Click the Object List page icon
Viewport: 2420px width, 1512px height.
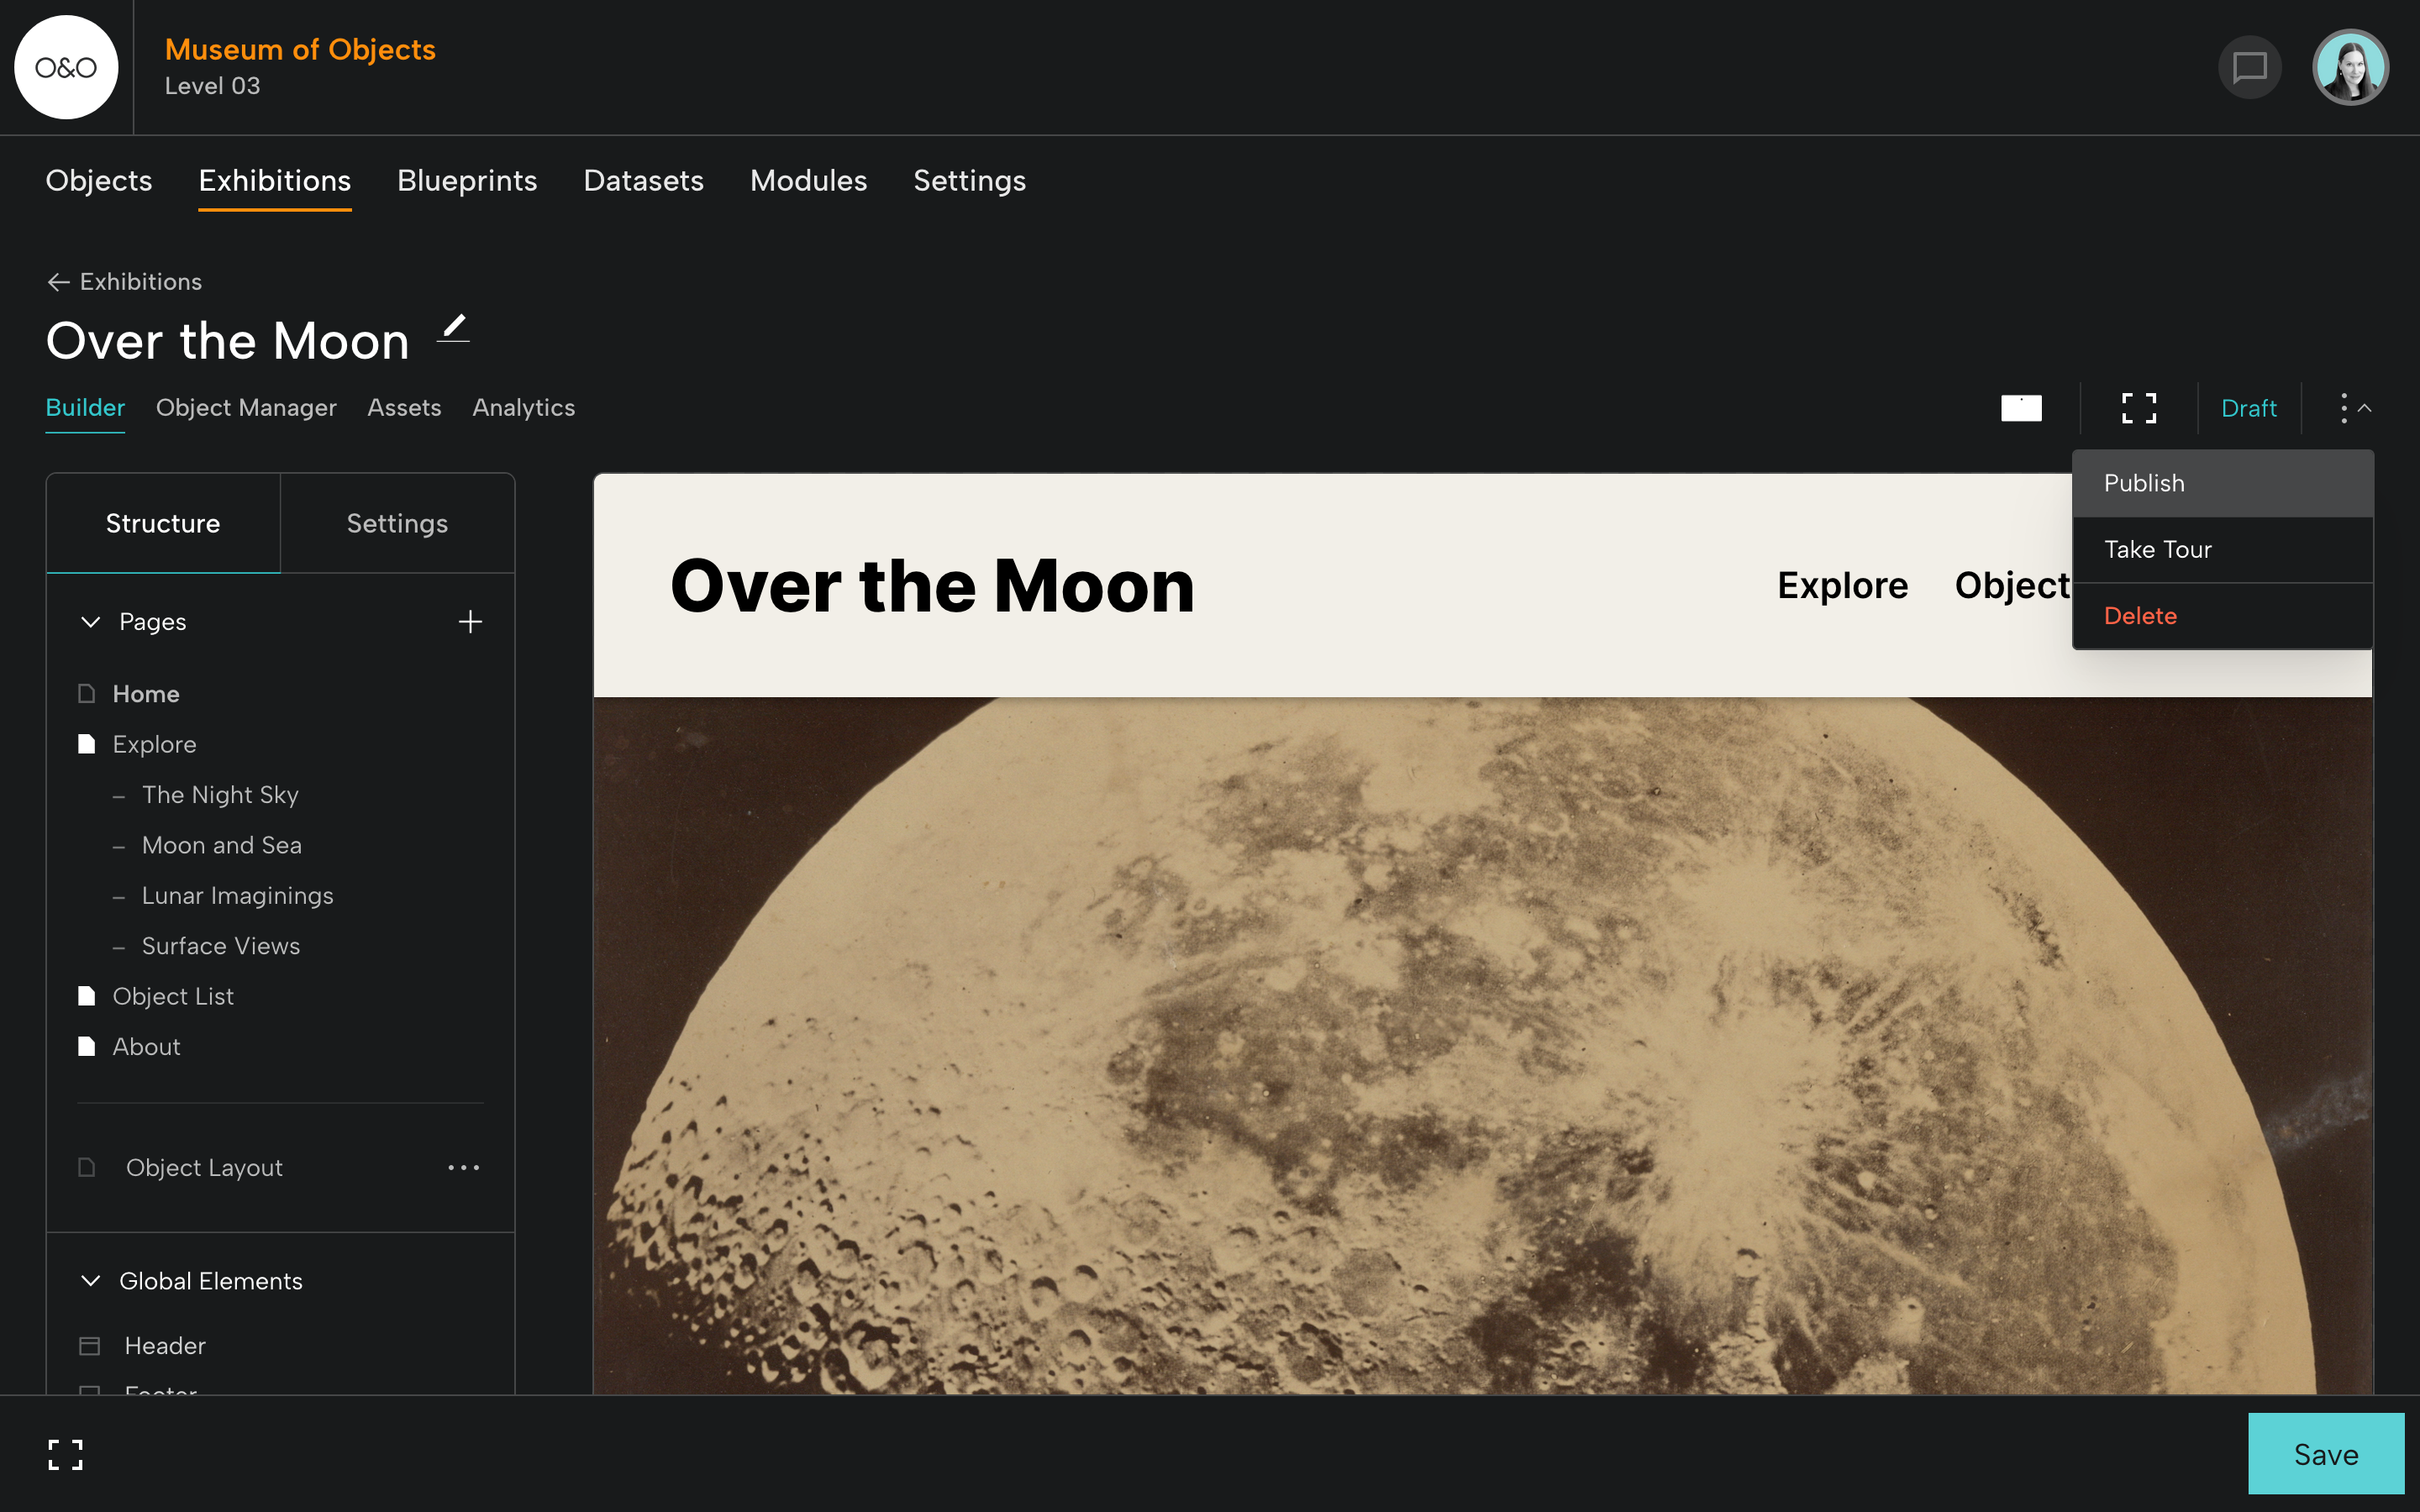(x=87, y=996)
